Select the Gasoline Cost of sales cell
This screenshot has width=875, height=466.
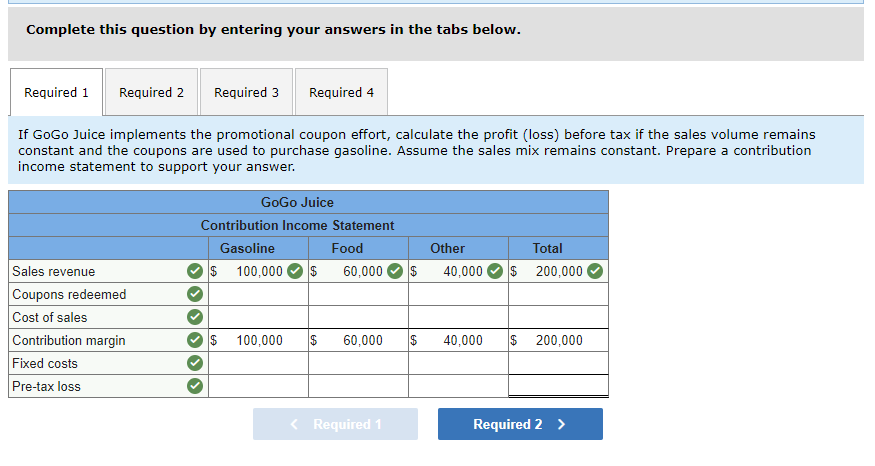[258, 317]
